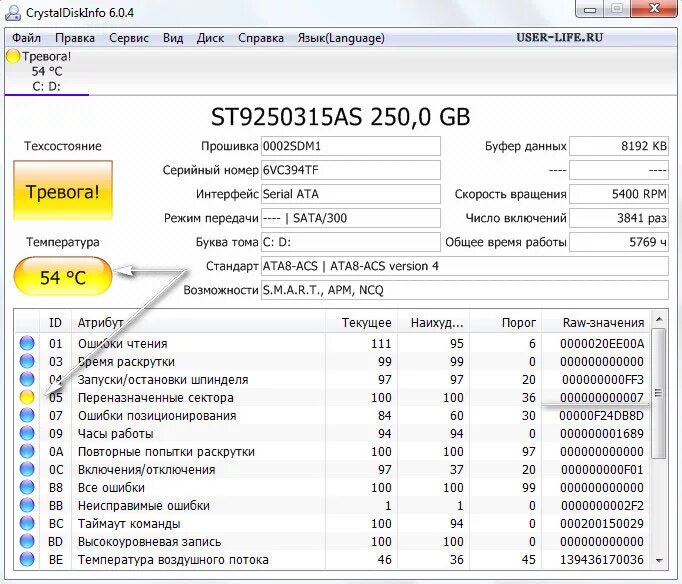
Task: Click the blue status icon for Повторные попытки раскрутки
Action: [x=27, y=451]
